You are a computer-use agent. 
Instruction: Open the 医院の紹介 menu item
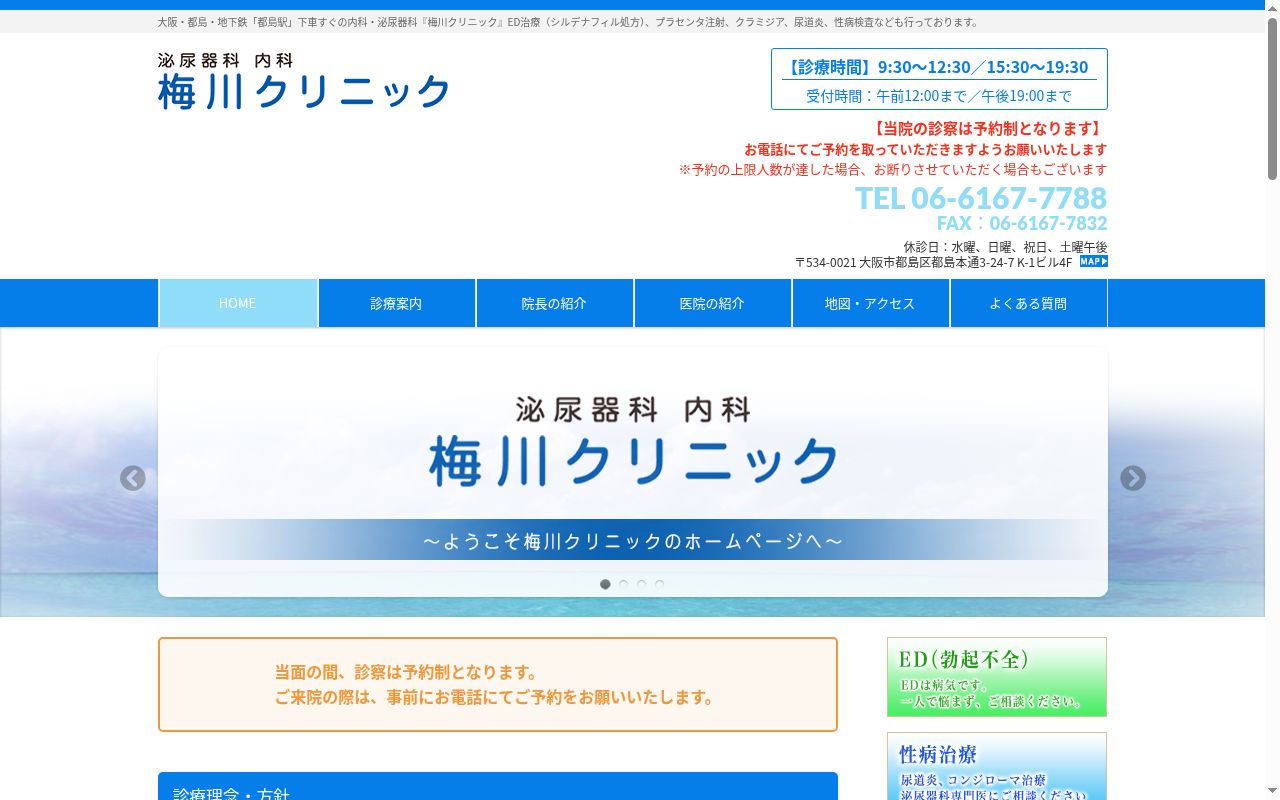pyautogui.click(x=712, y=303)
